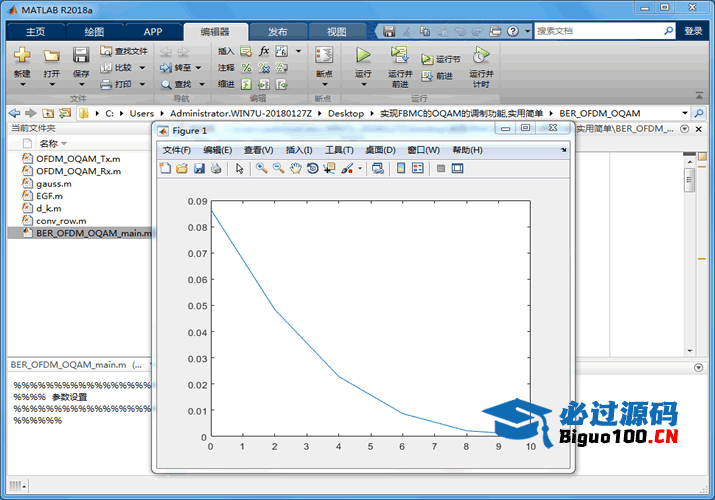Switch to the 发布 (Publish) tab
715x500 pixels.
(278, 31)
